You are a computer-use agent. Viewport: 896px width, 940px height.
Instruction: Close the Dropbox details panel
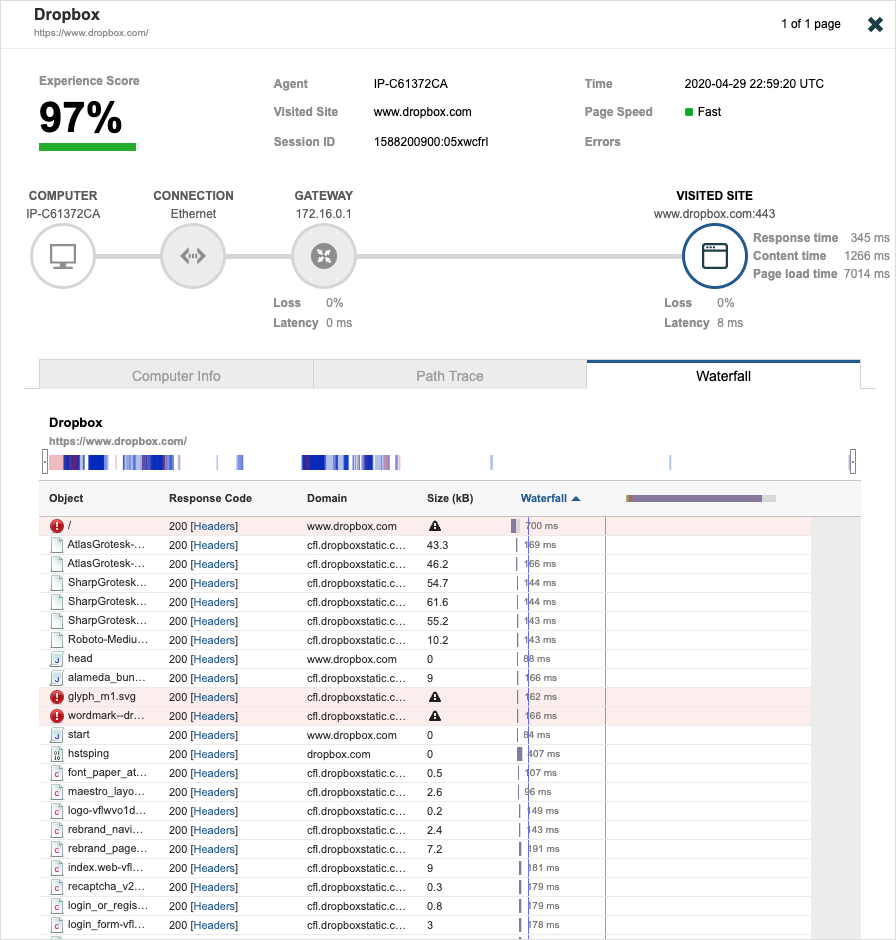[875, 25]
